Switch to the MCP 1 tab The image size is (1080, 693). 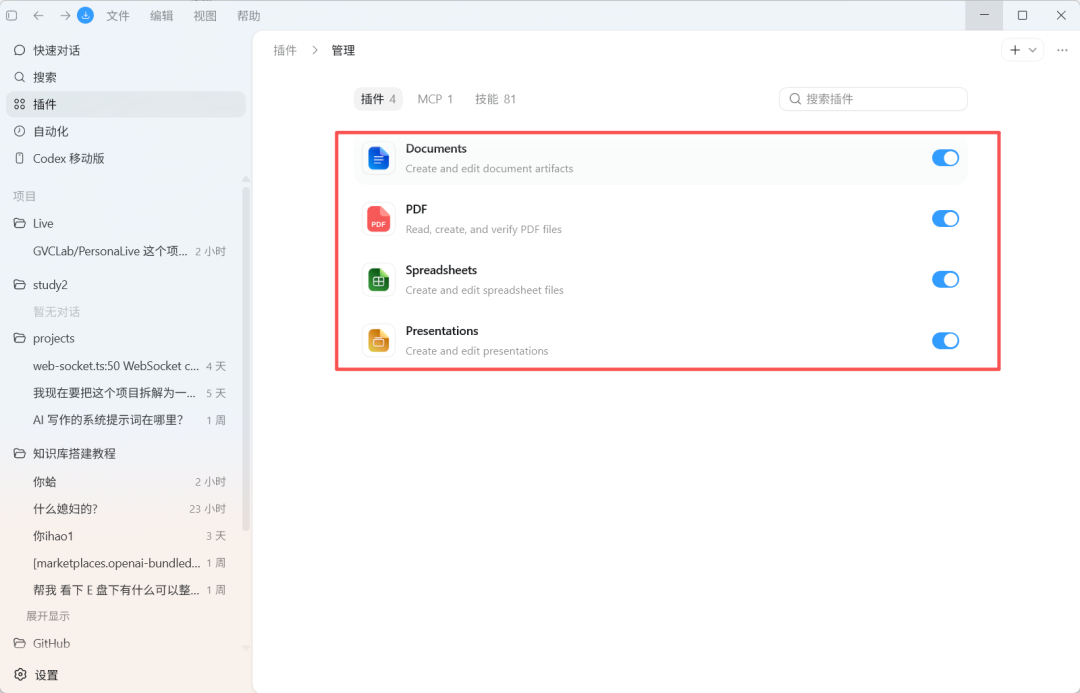coord(435,99)
